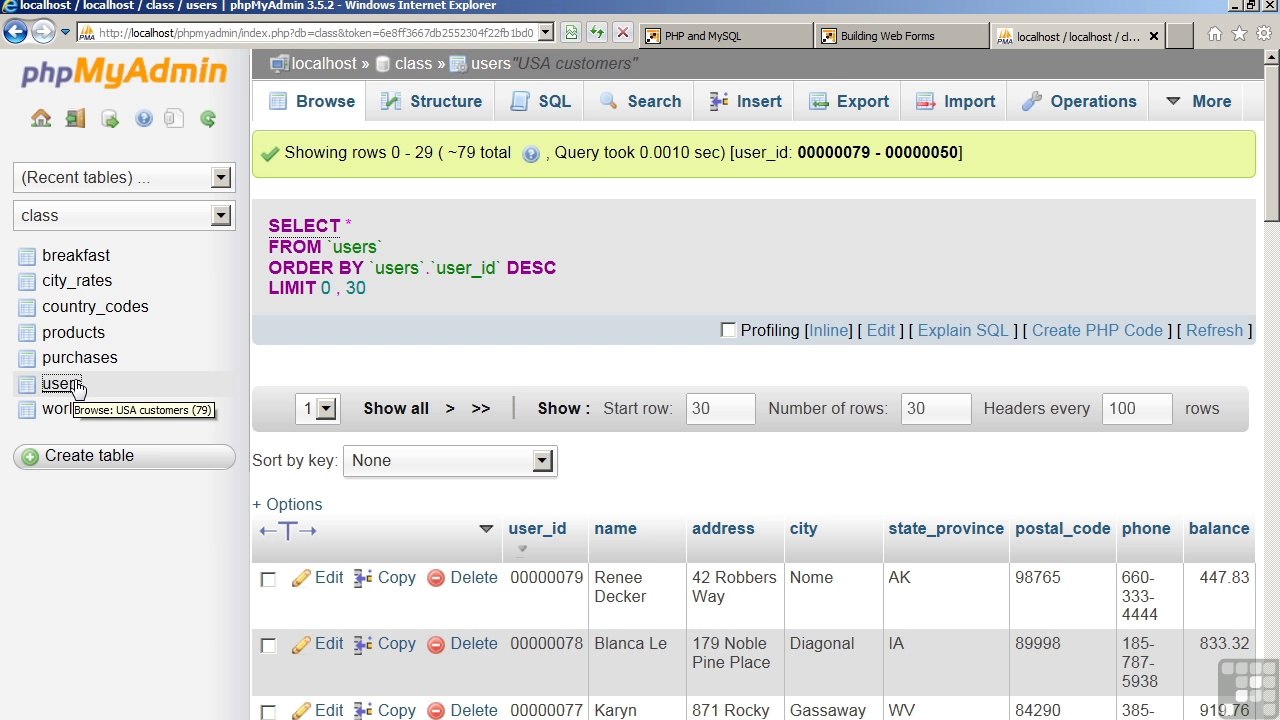
Task: Click green plus icon on Create table
Action: click(30, 456)
